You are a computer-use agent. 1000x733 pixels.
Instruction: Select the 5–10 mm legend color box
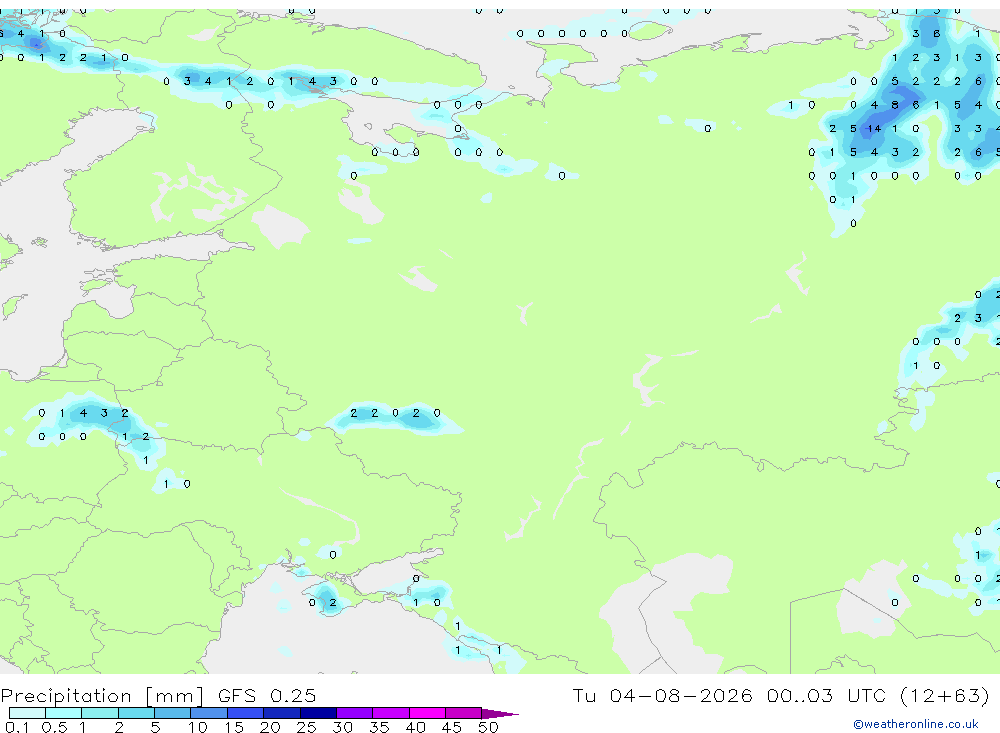[x=173, y=713]
